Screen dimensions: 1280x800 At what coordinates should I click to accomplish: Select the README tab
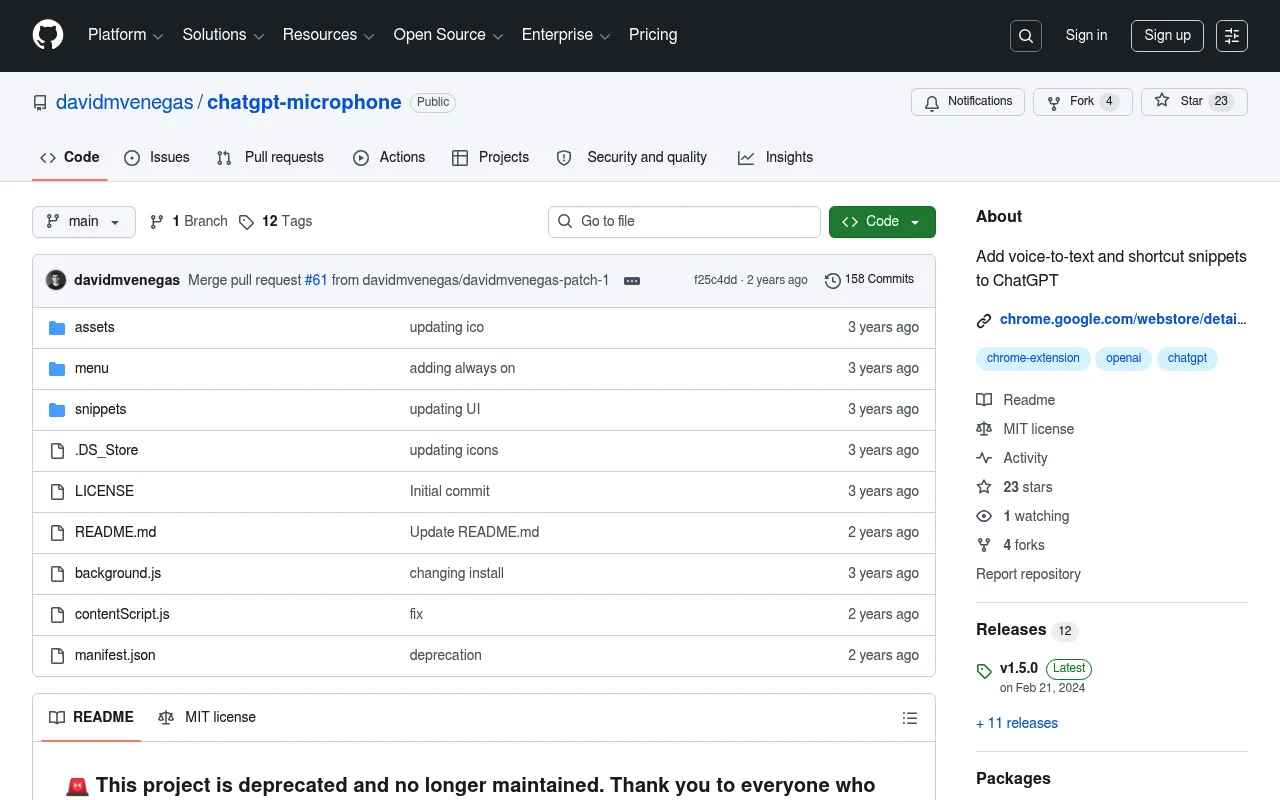click(x=91, y=718)
